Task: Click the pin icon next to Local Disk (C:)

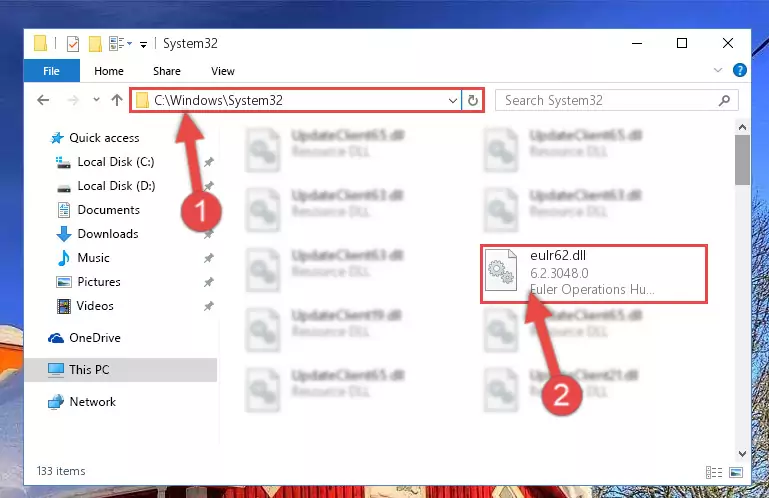Action: pos(209,162)
